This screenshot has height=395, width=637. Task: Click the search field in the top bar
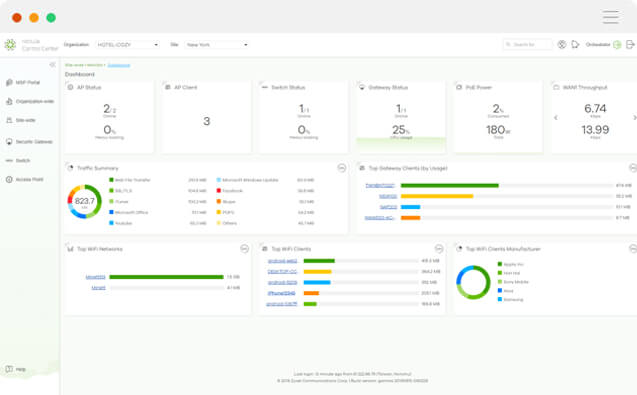528,44
